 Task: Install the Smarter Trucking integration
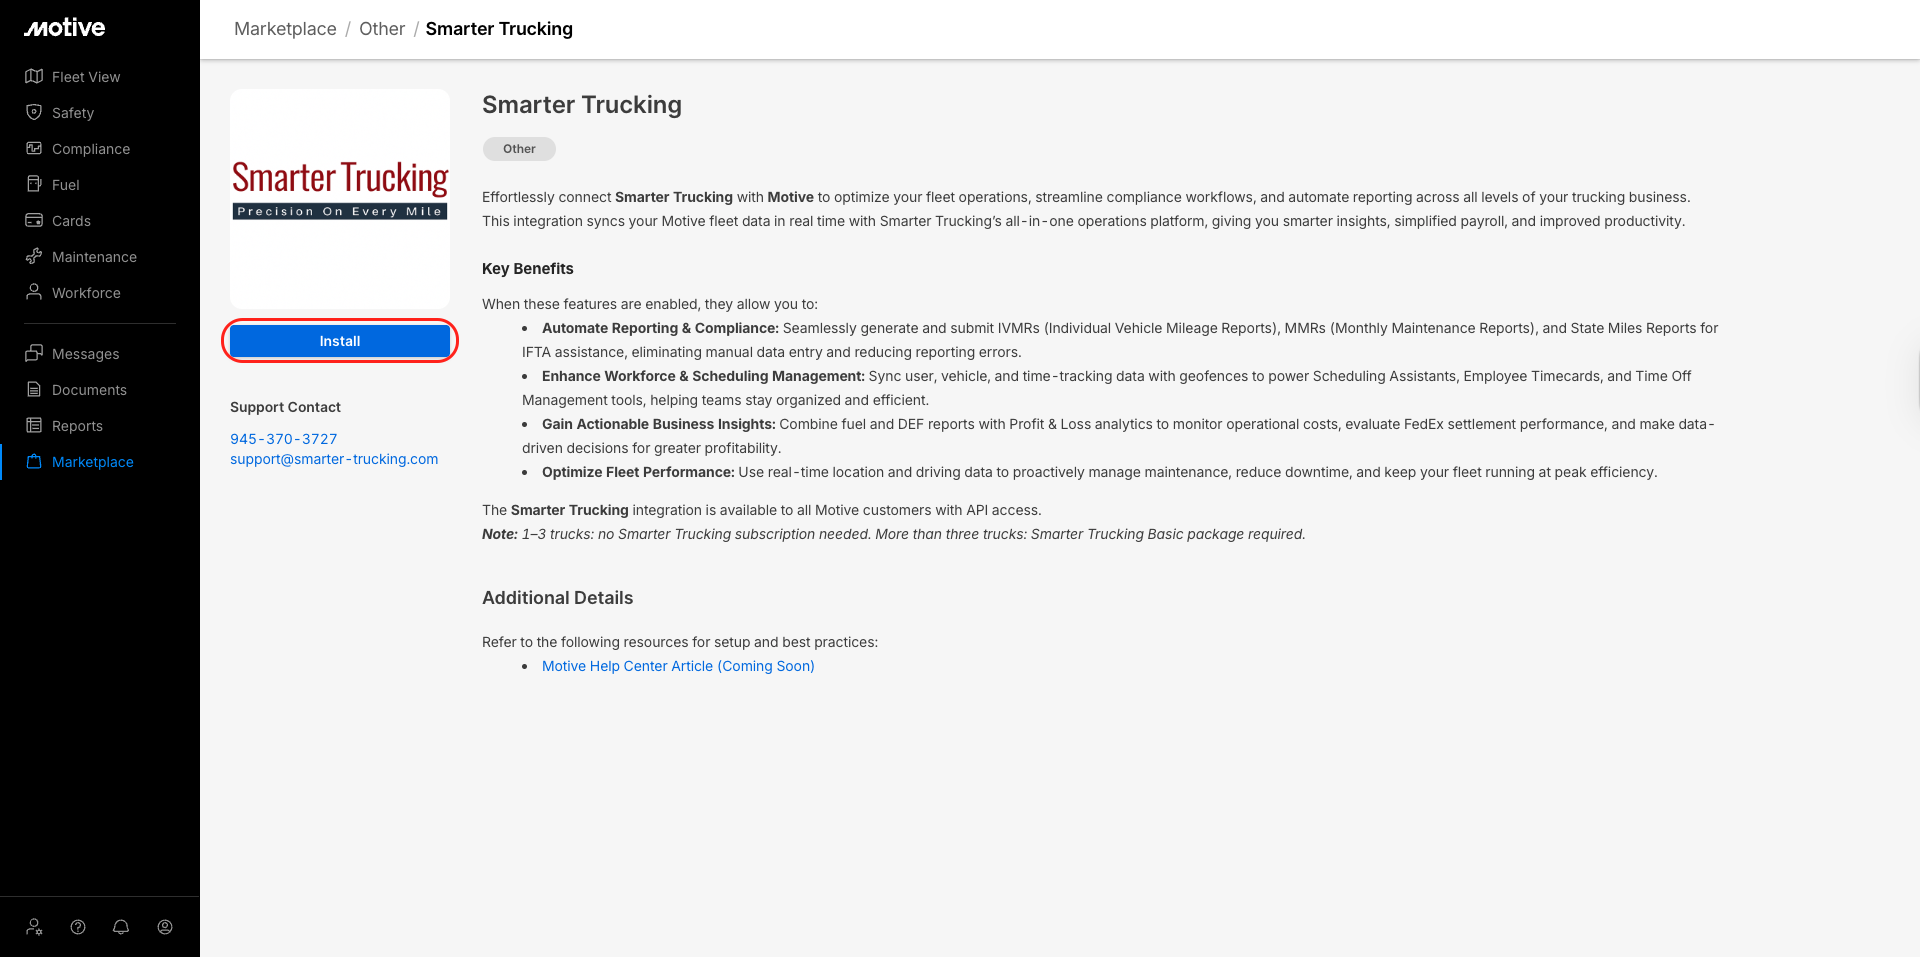coord(340,341)
